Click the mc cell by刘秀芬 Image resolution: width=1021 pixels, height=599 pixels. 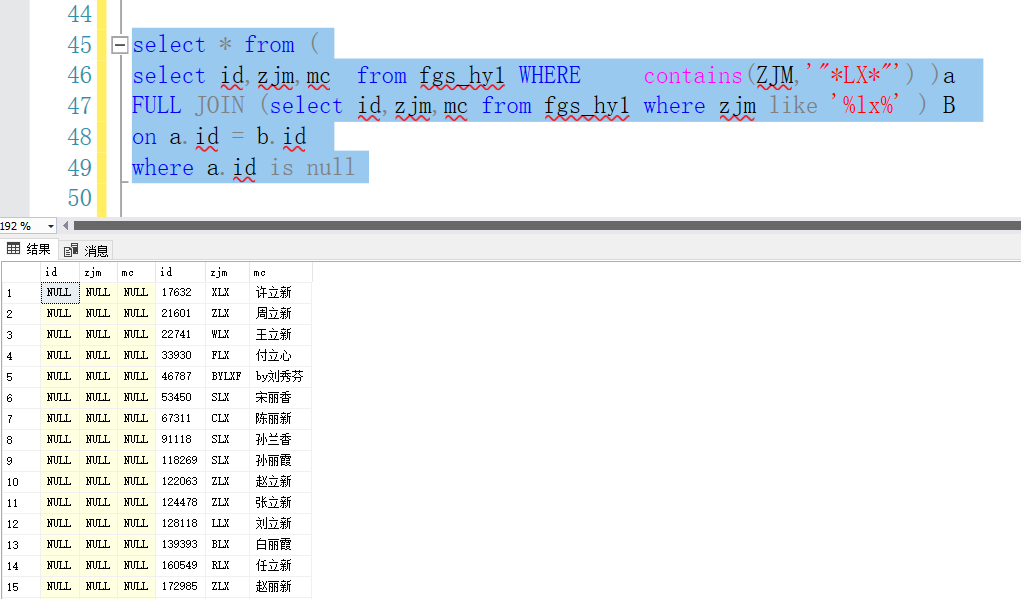tap(281, 376)
